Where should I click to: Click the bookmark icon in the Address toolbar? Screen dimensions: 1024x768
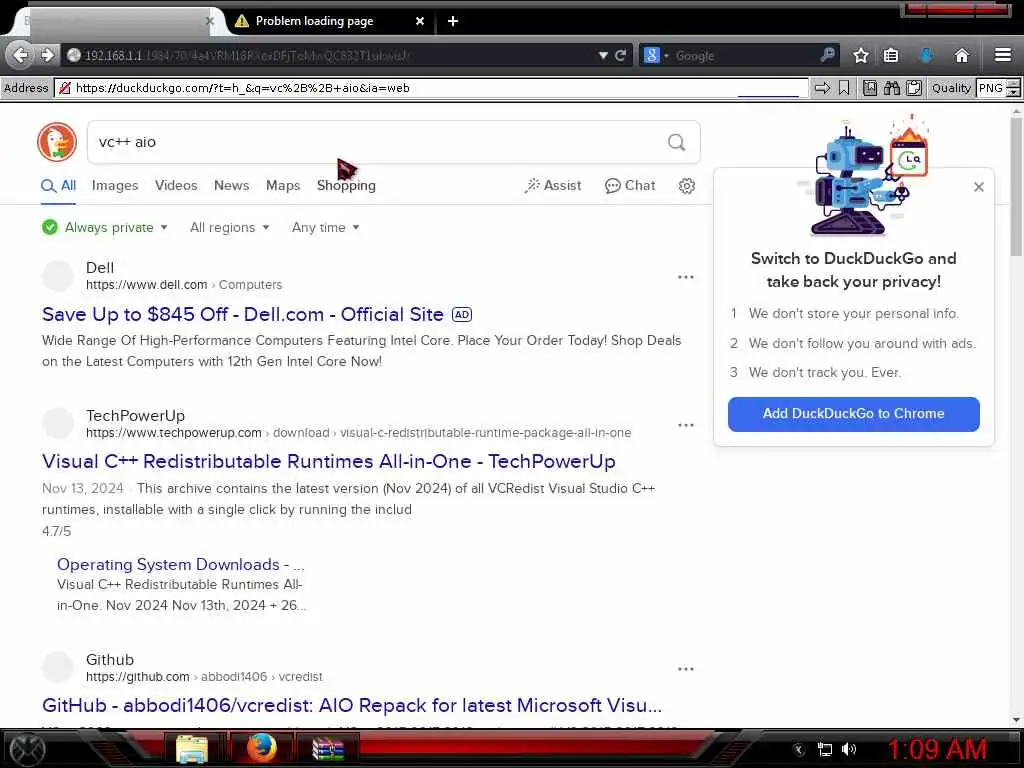844,88
